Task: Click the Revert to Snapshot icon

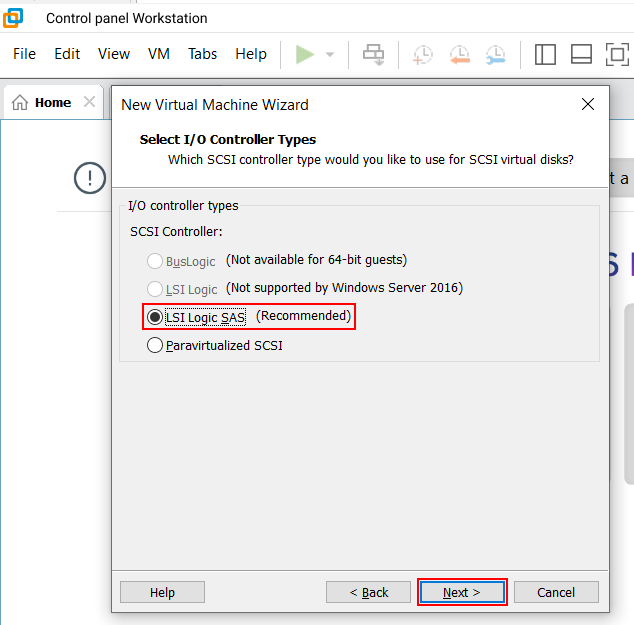Action: (459, 54)
